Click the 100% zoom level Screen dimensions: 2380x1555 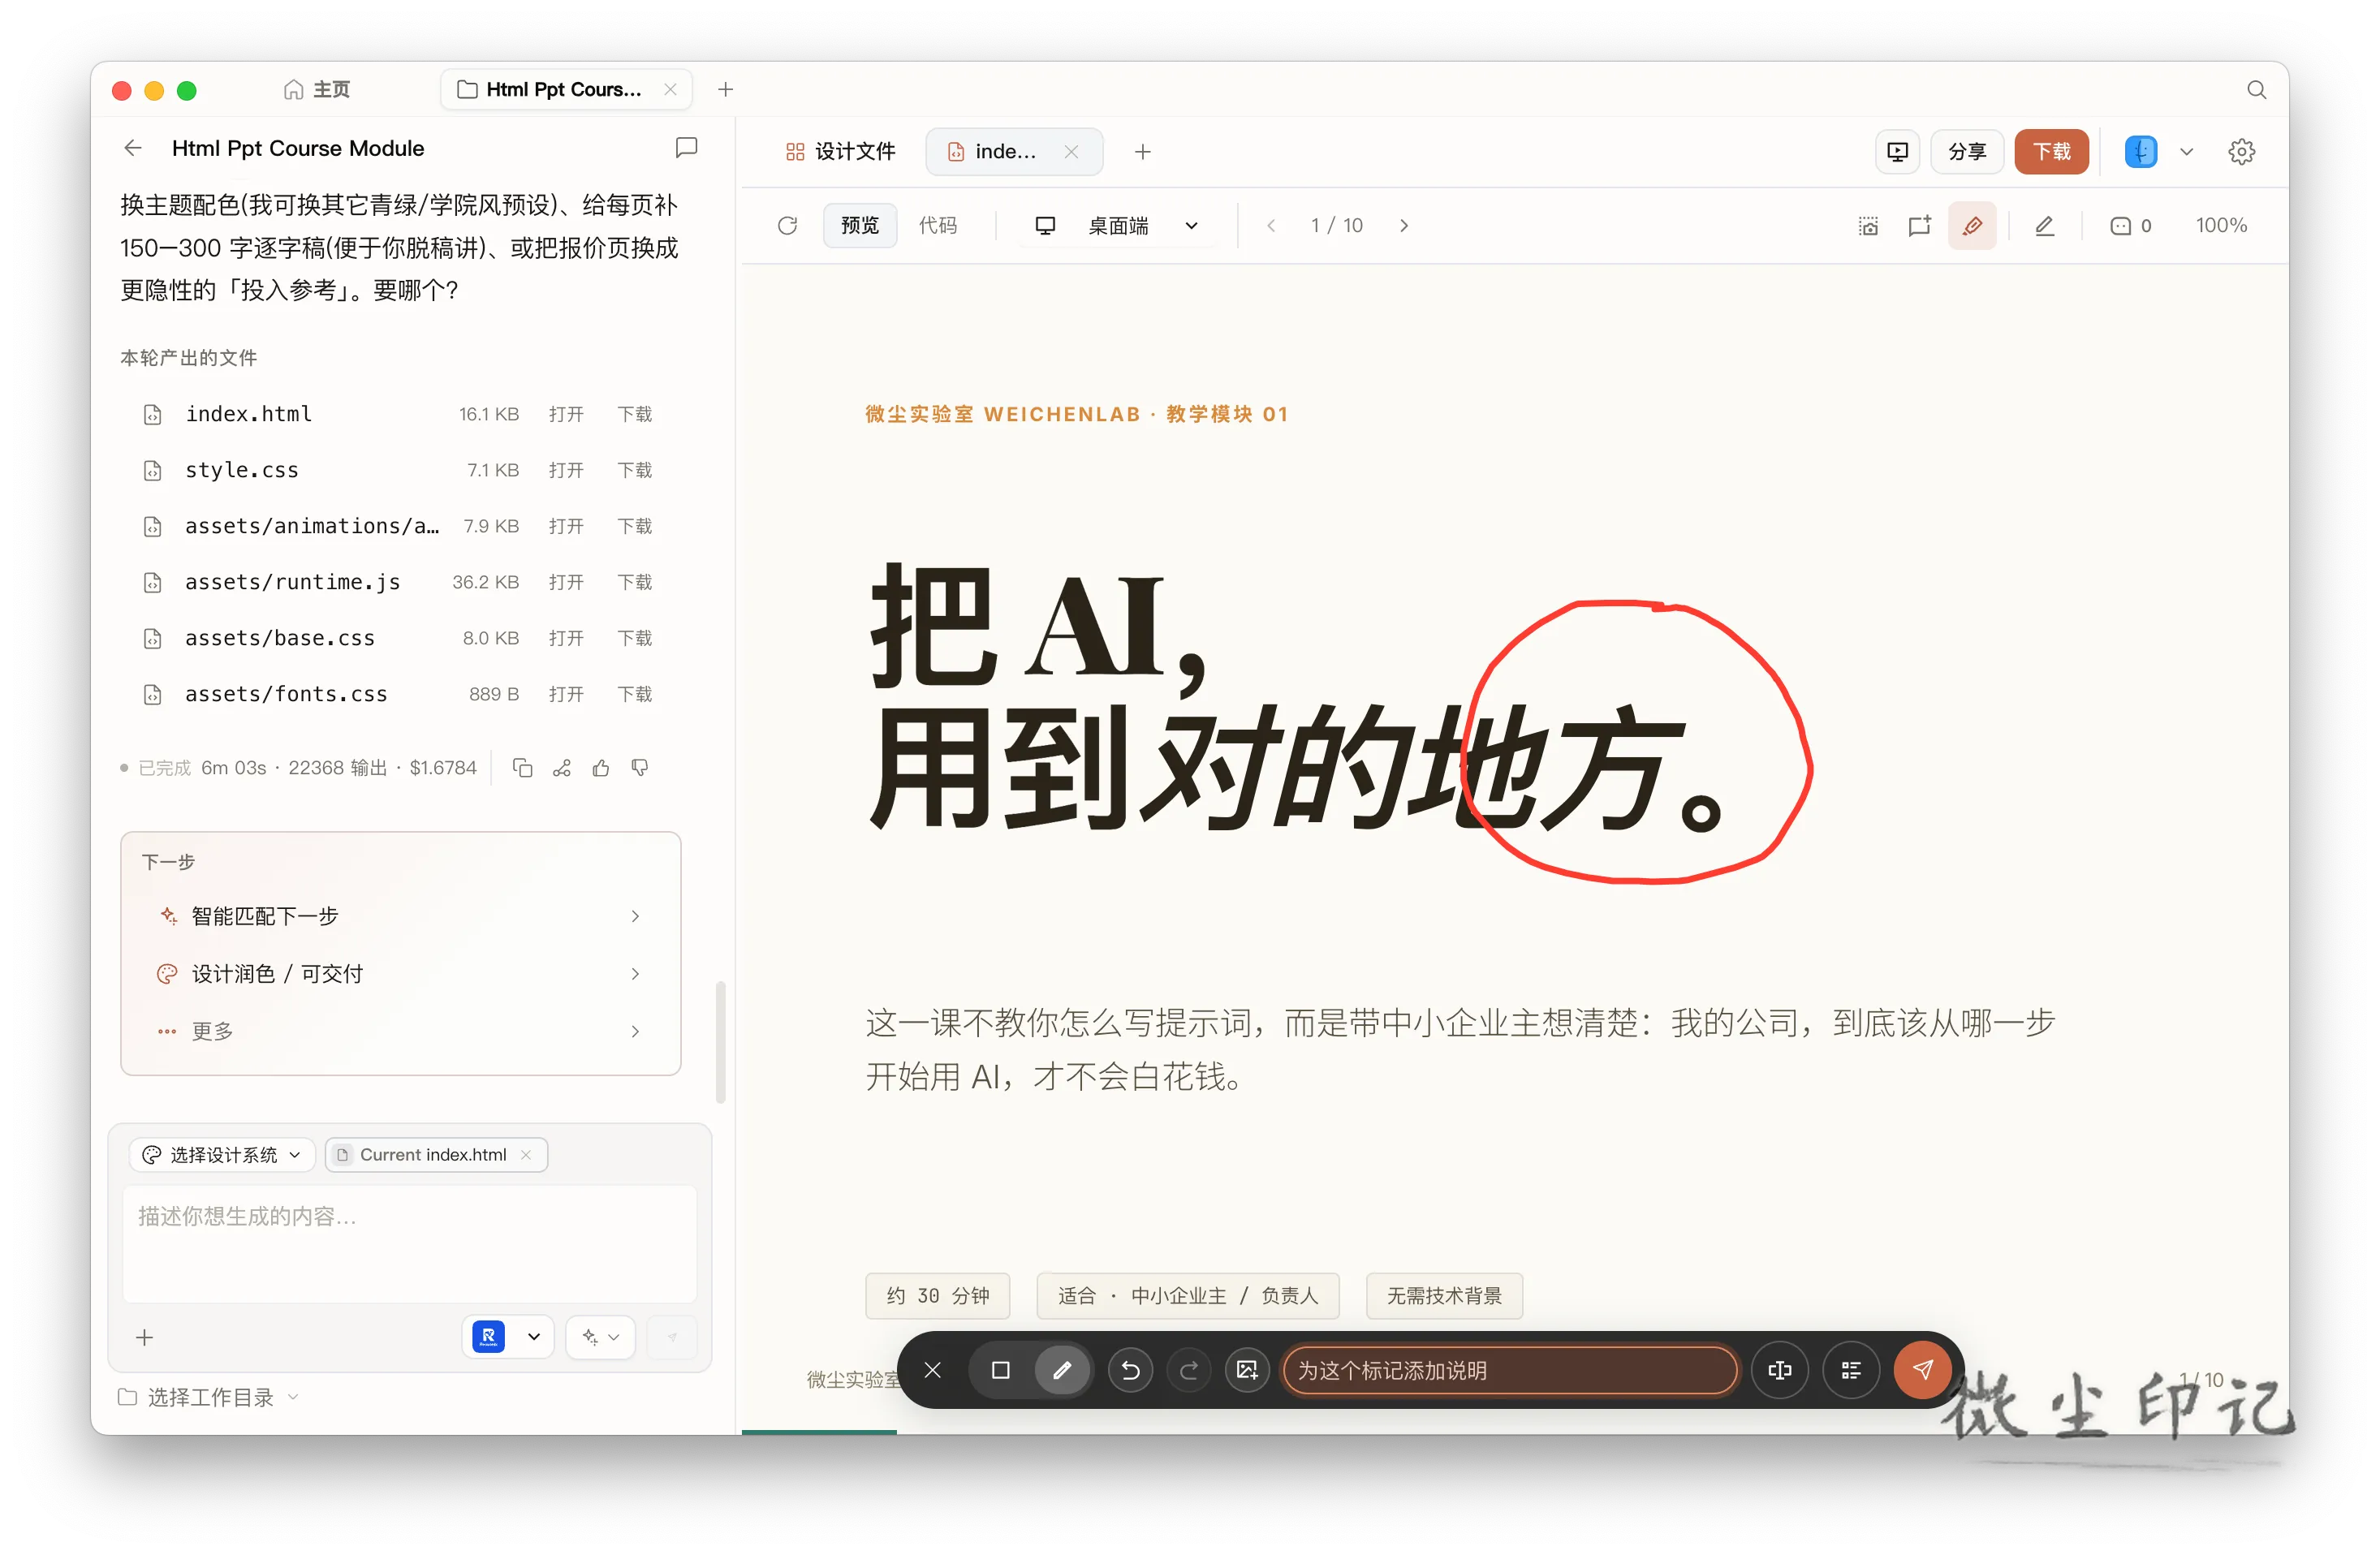2220,226
